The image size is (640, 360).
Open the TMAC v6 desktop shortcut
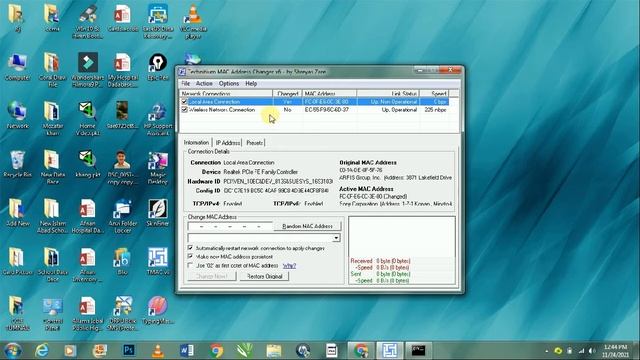(x=158, y=261)
